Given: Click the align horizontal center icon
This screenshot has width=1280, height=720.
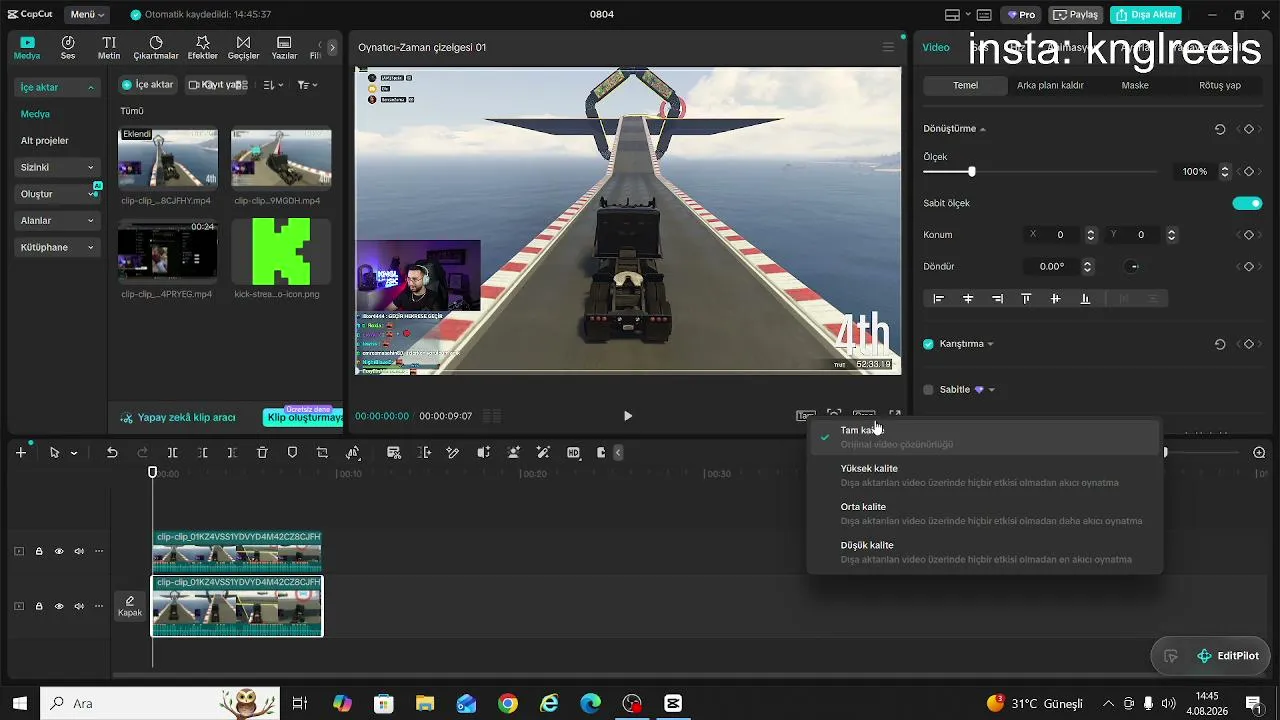Looking at the screenshot, I should (x=968, y=299).
